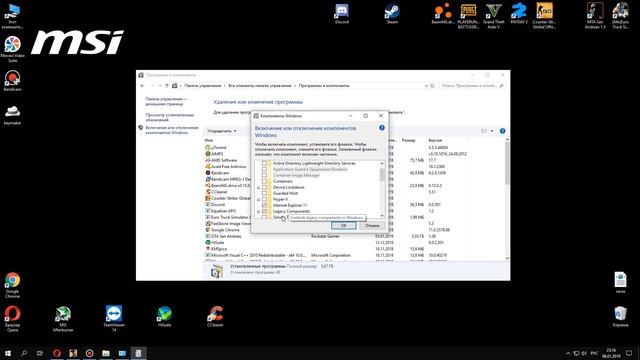Launch the MSI Afterburner desktop icon
This screenshot has width=640, height=360.
[x=63, y=318]
